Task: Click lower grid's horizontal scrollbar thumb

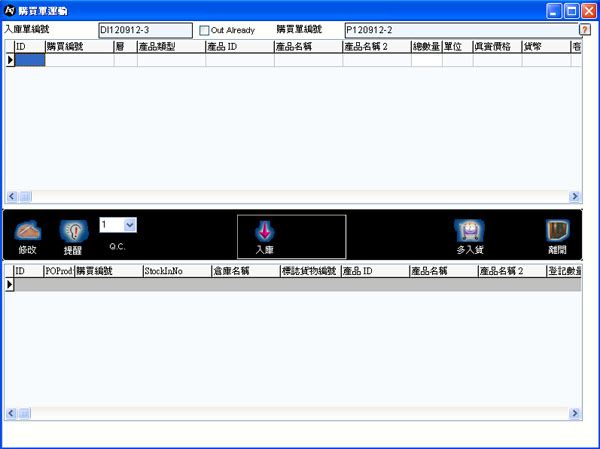Action: (x=25, y=413)
